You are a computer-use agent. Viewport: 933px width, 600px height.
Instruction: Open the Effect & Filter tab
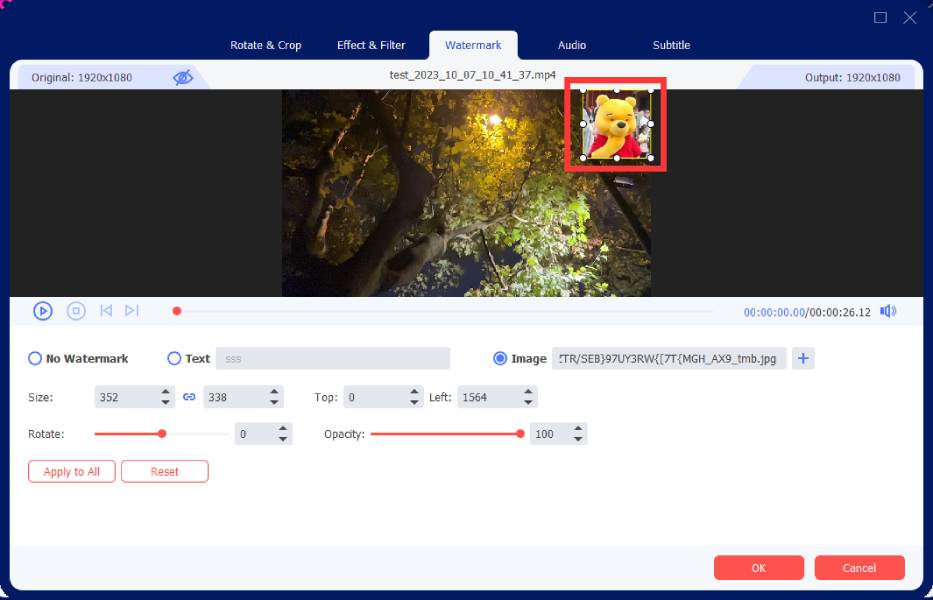pyautogui.click(x=371, y=45)
